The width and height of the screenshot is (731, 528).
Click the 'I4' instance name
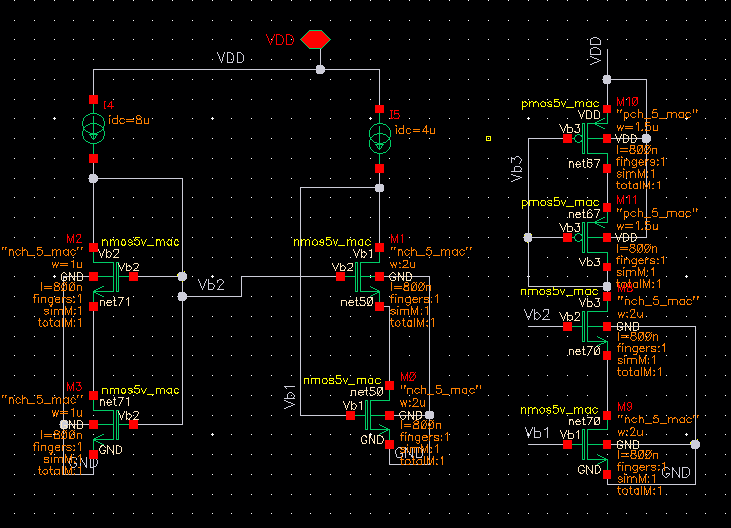(109, 104)
